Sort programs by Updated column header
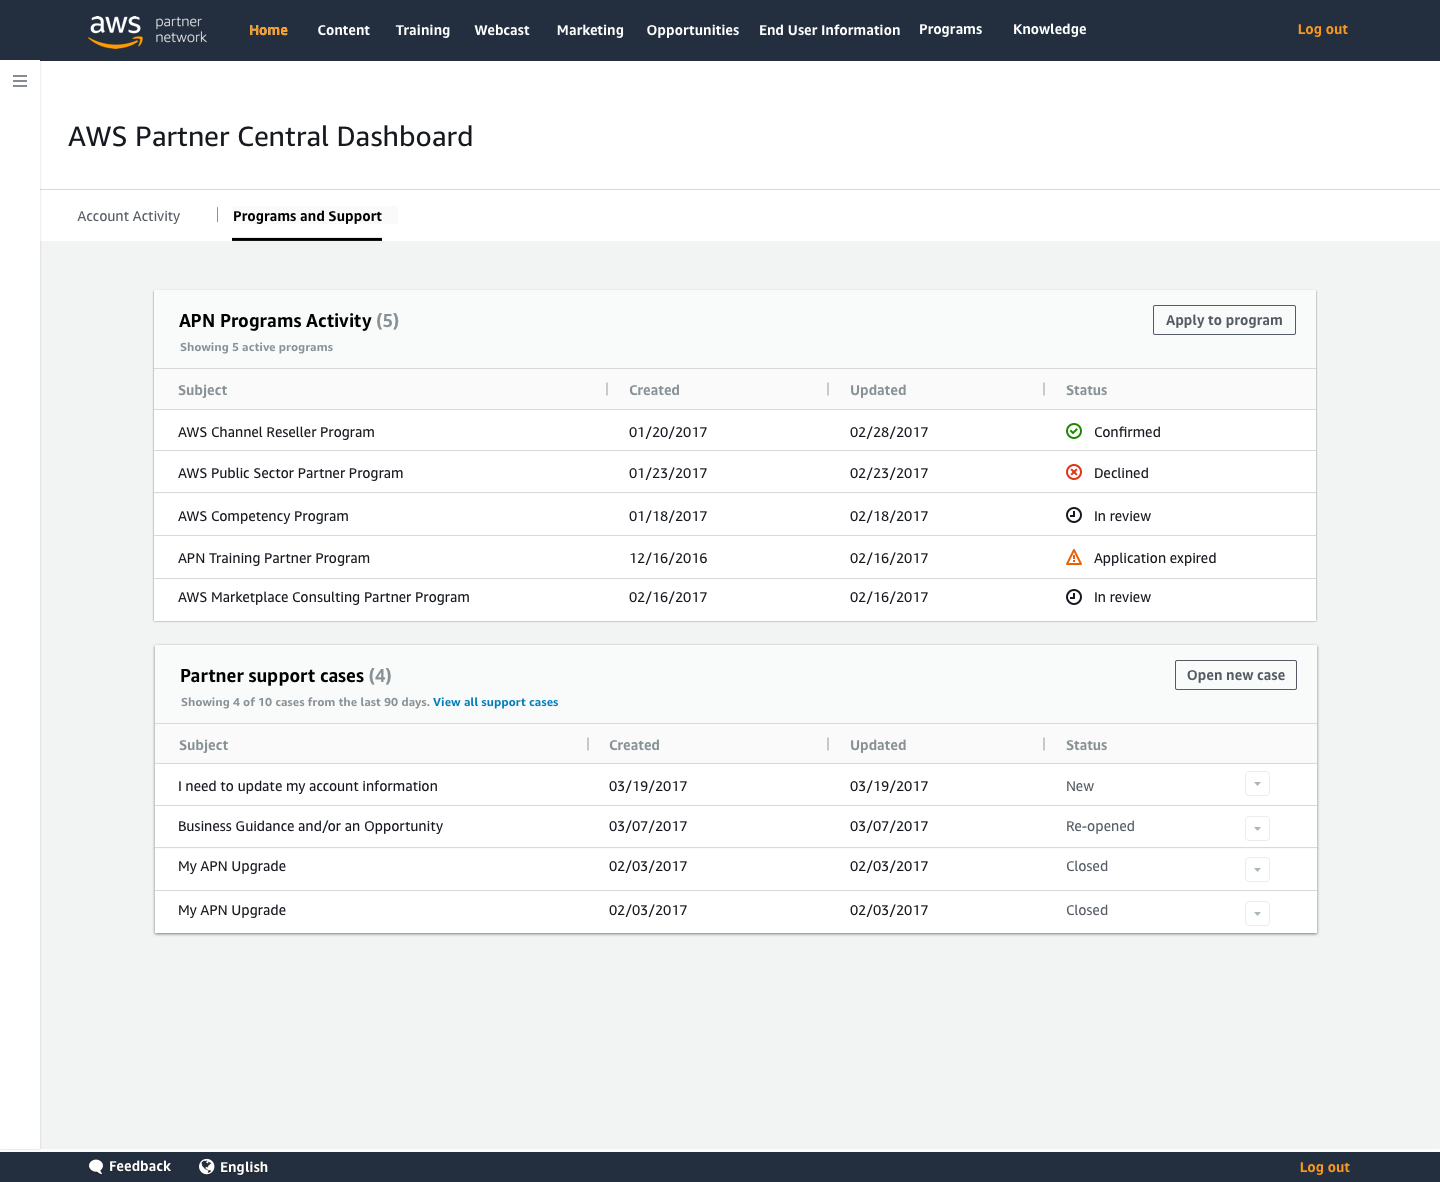 pos(878,390)
